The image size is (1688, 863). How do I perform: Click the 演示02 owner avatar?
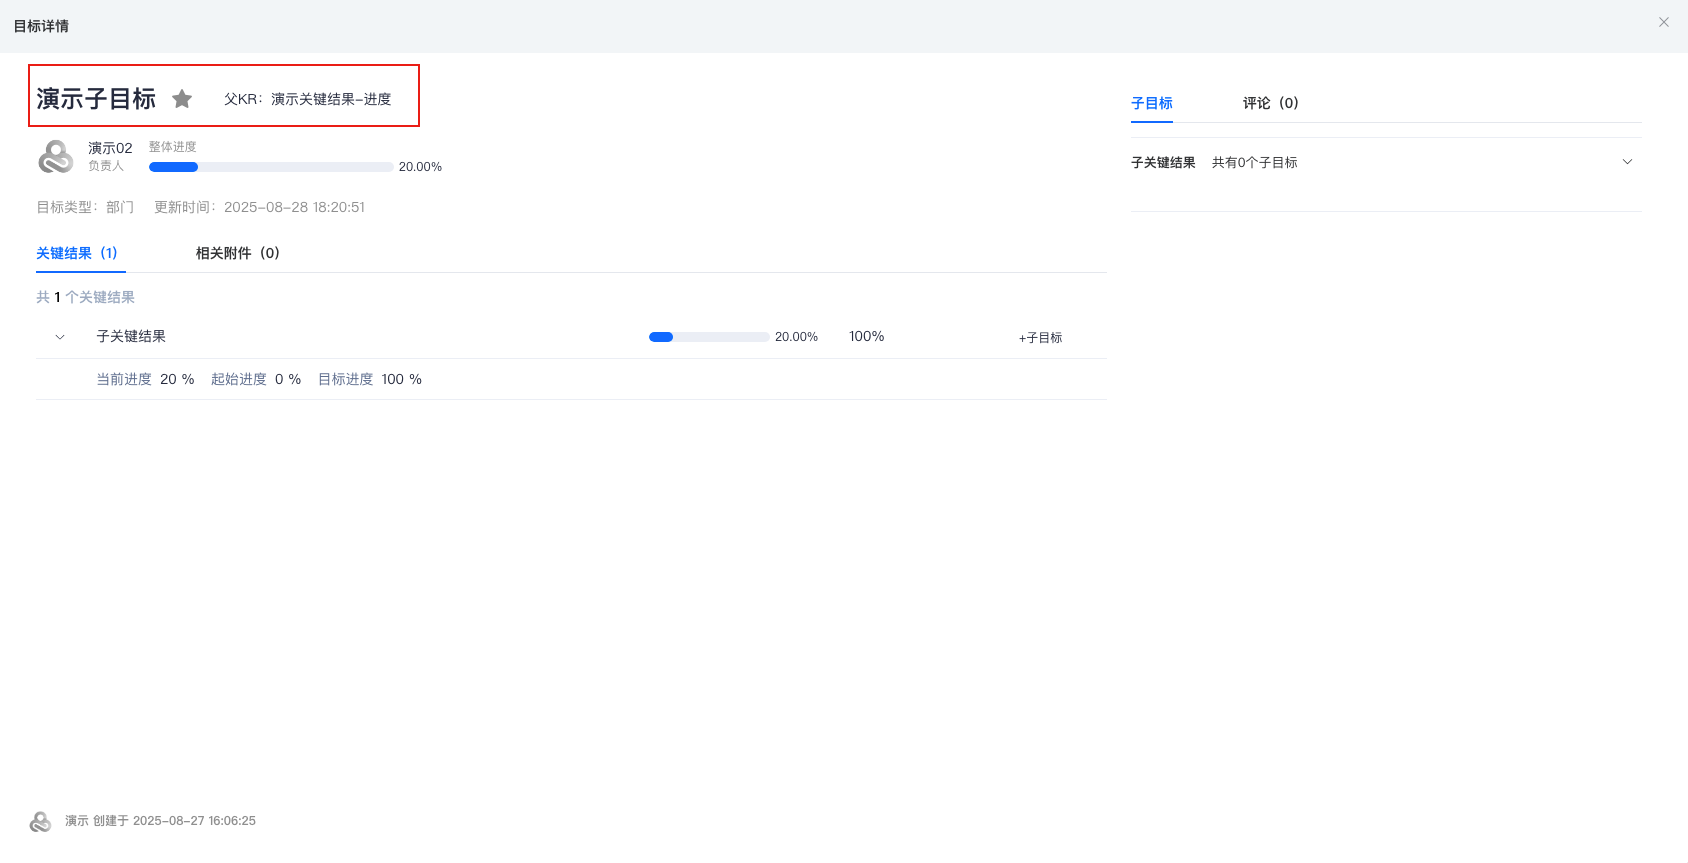tap(56, 157)
